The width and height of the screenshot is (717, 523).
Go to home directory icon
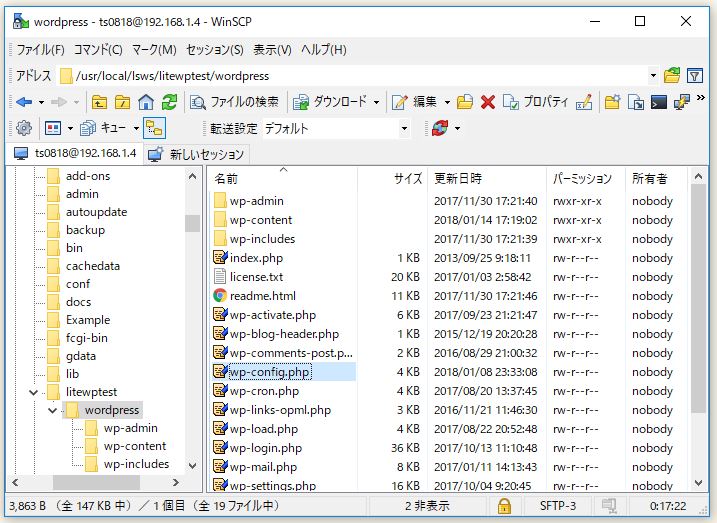pos(146,102)
